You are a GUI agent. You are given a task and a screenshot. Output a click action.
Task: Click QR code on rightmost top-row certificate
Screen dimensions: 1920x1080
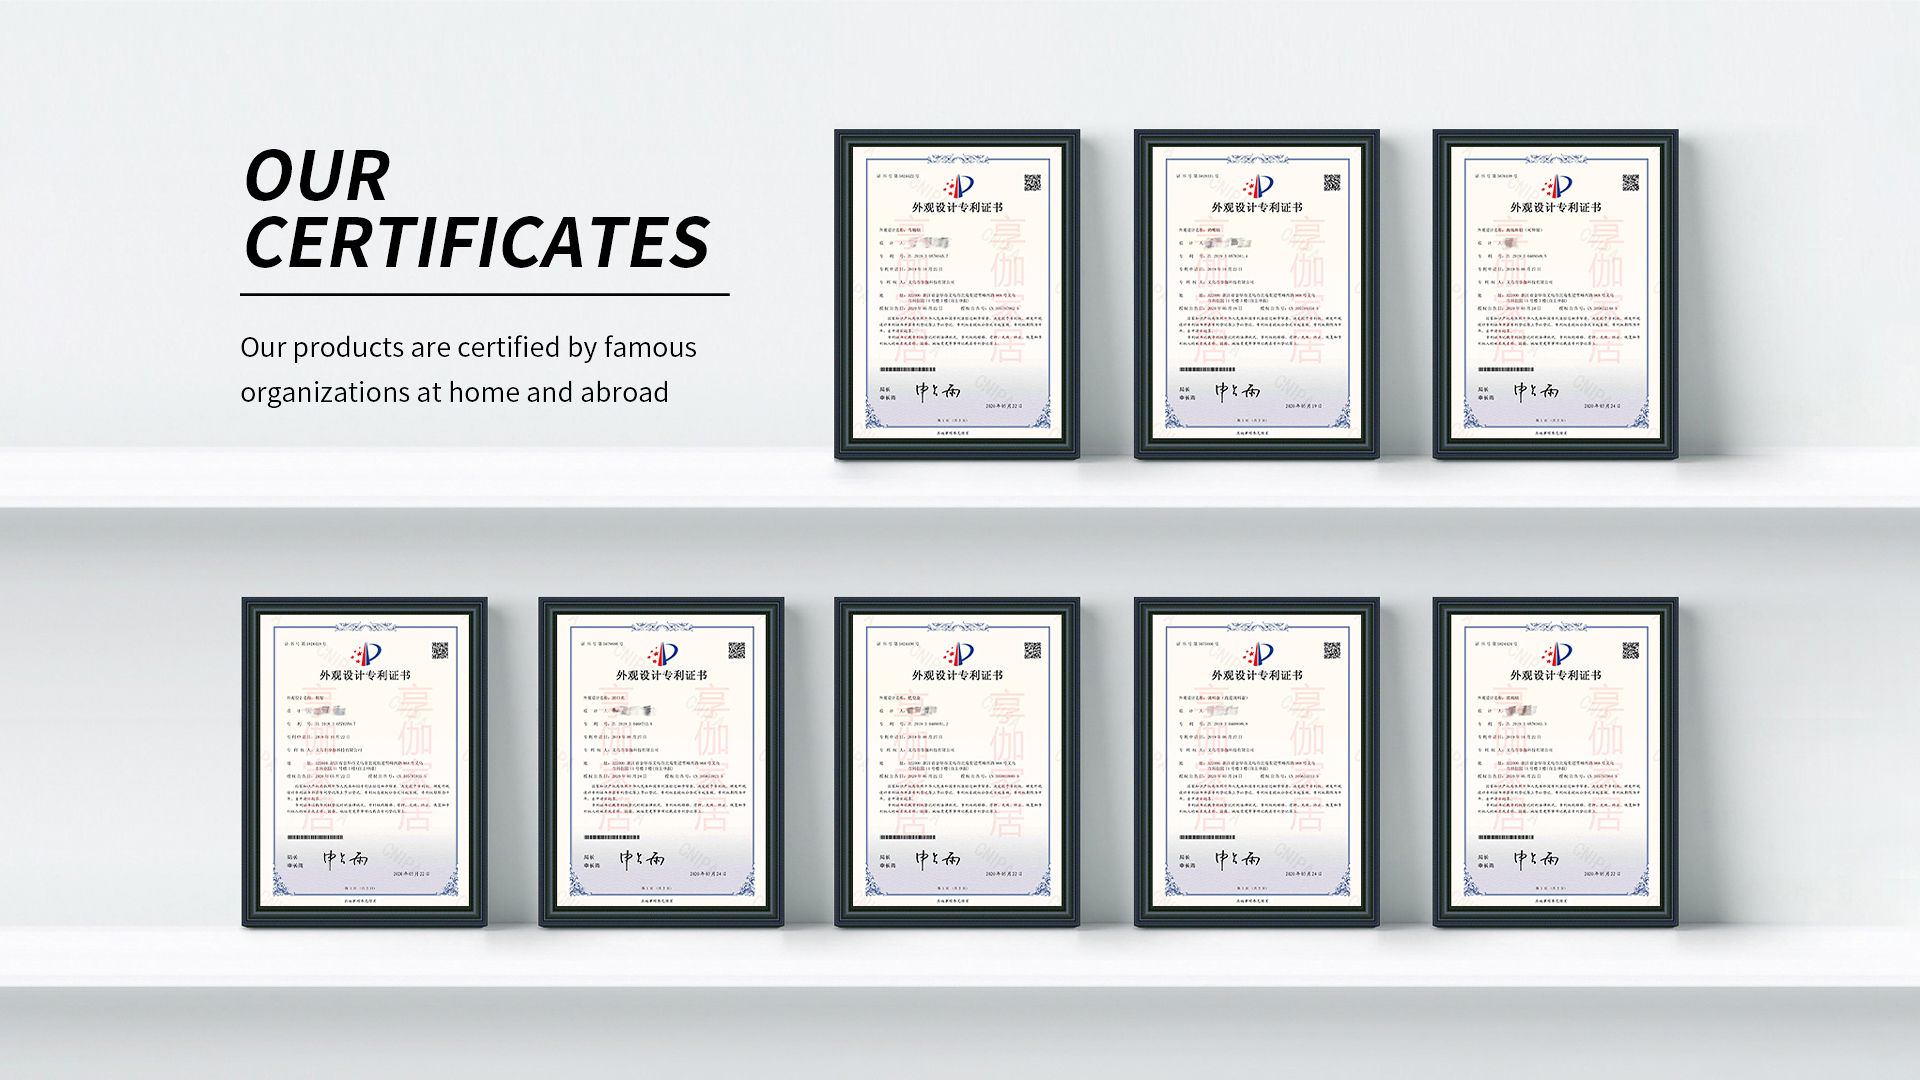tap(1630, 182)
